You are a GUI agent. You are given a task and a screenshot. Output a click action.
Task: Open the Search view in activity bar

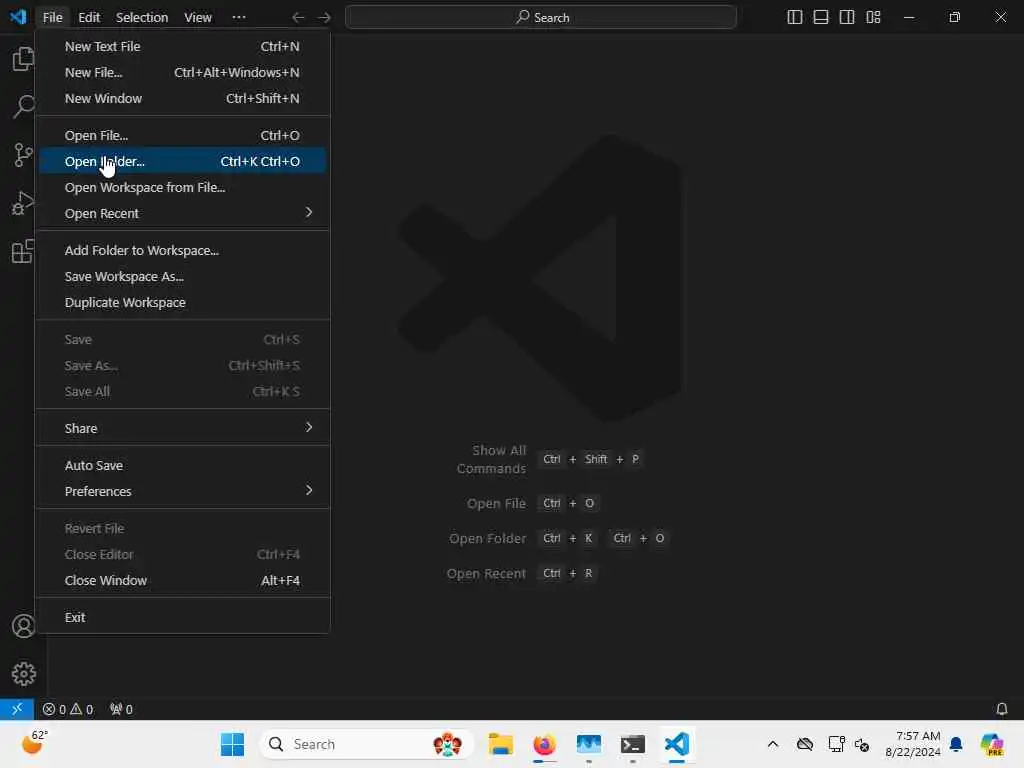23,106
